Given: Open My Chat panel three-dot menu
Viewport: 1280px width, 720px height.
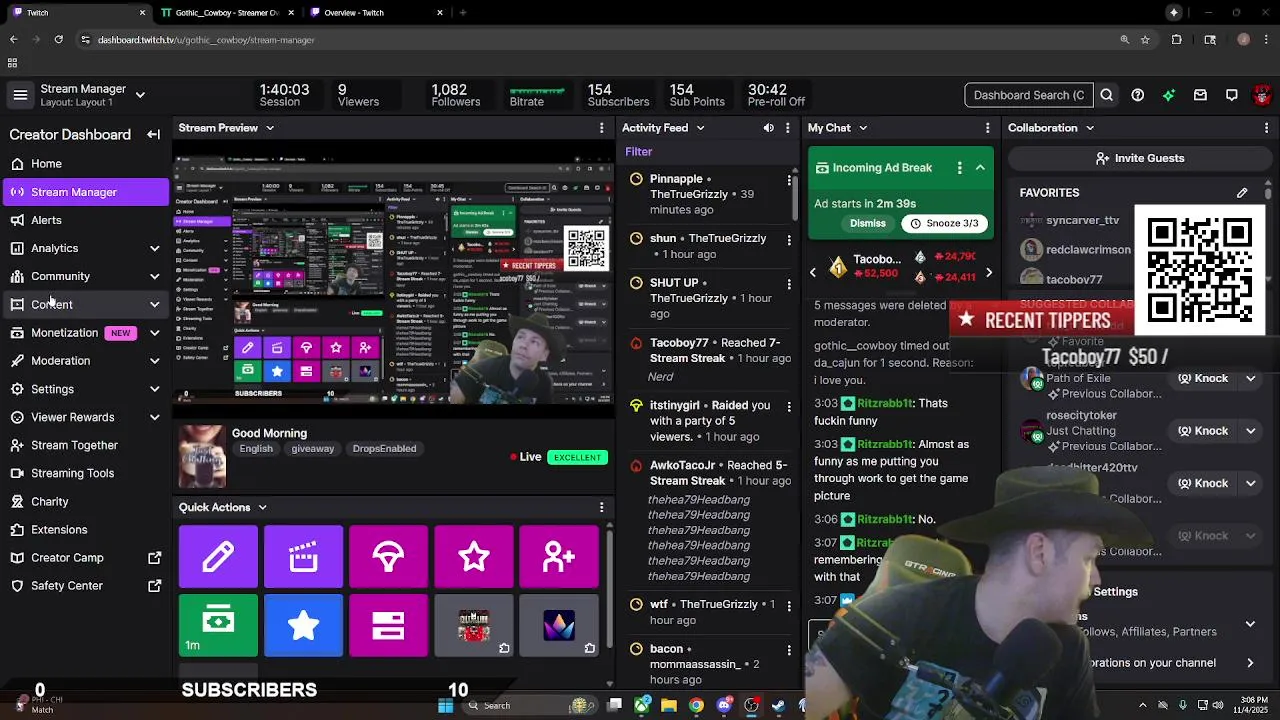Looking at the screenshot, I should pyautogui.click(x=987, y=128).
